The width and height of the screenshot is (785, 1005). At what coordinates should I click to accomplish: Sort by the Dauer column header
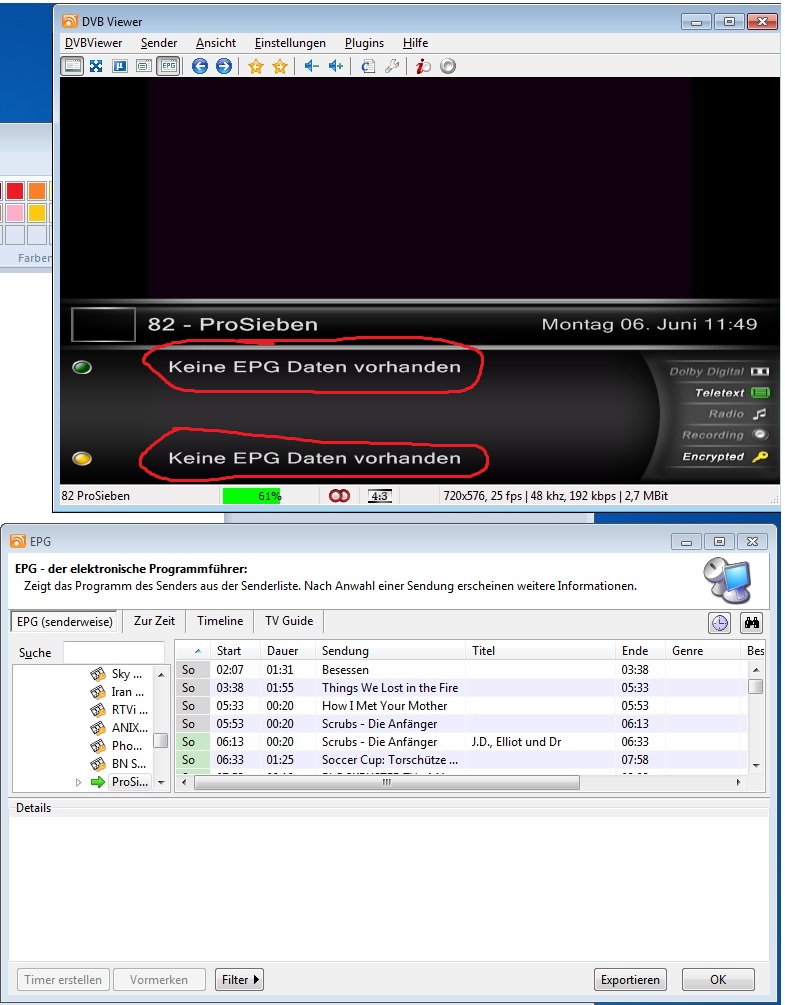288,651
